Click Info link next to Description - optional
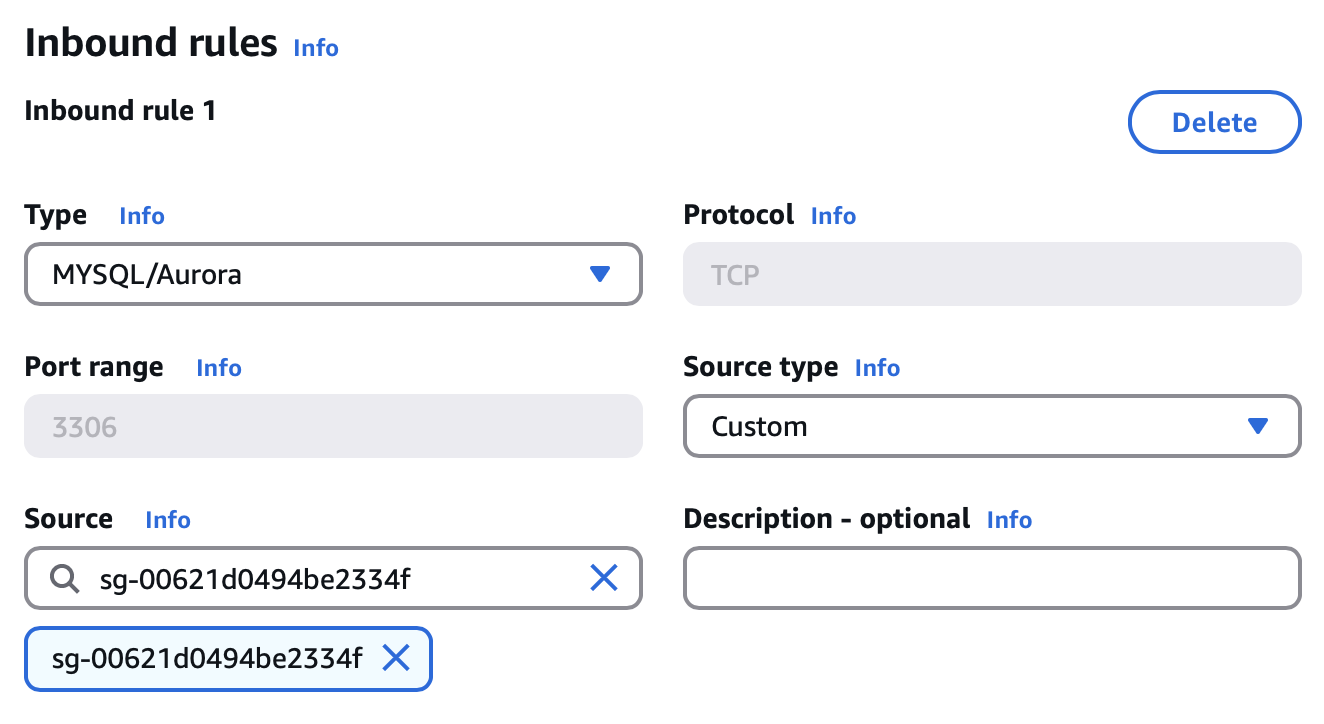 pos(1009,520)
